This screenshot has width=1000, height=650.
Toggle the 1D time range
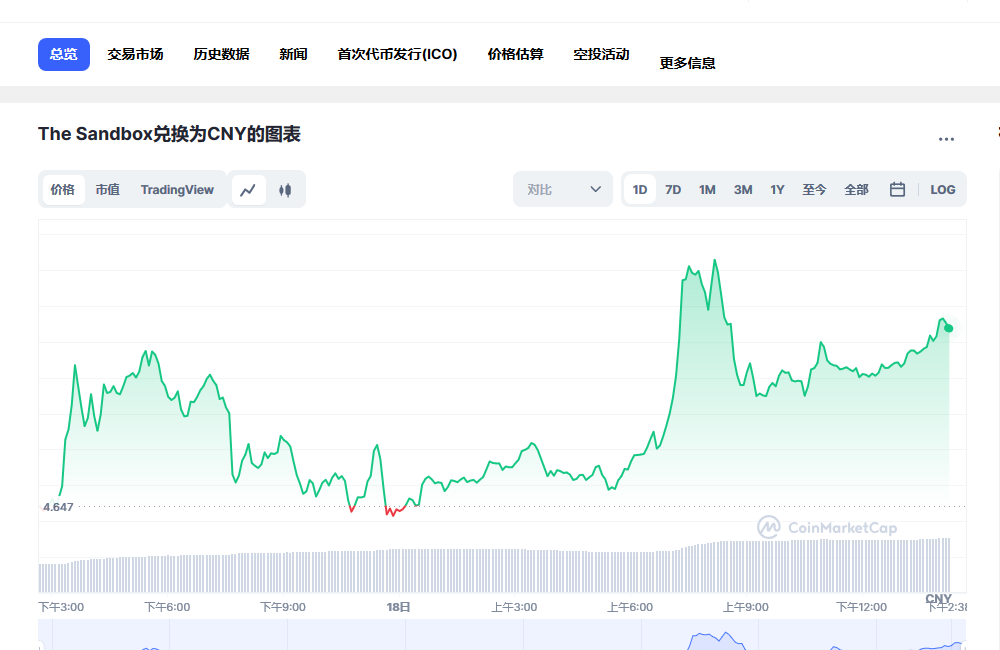tap(639, 189)
